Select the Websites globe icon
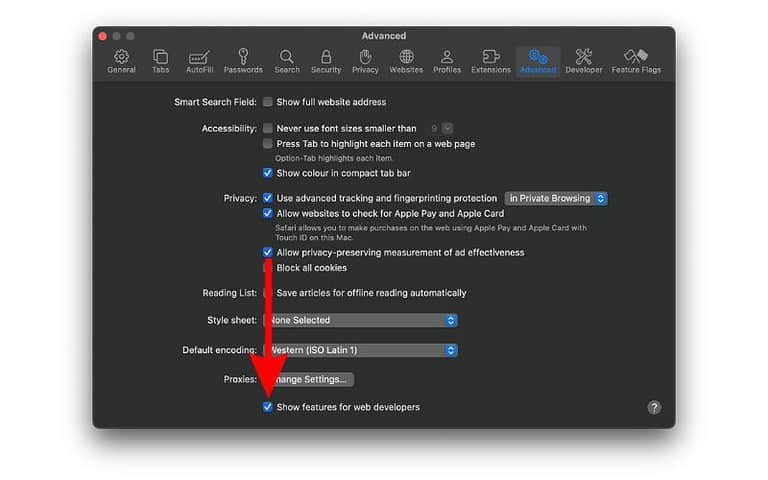 click(x=406, y=61)
